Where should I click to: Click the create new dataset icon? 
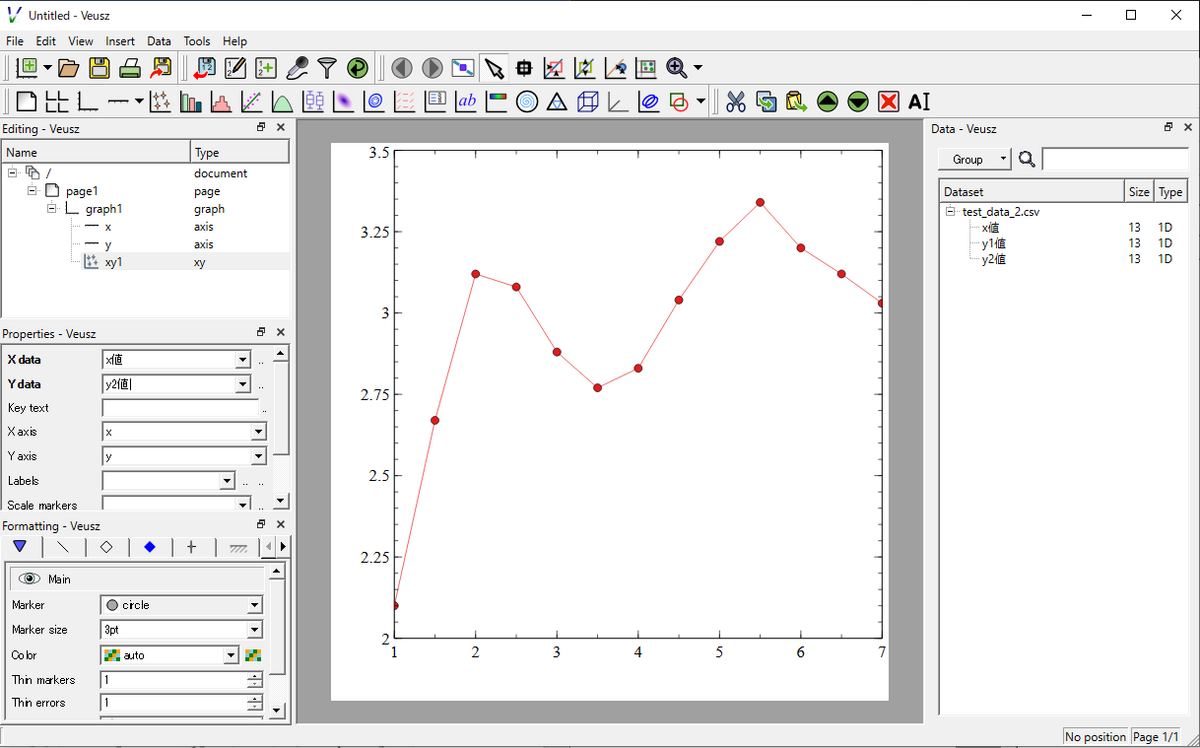(266, 68)
